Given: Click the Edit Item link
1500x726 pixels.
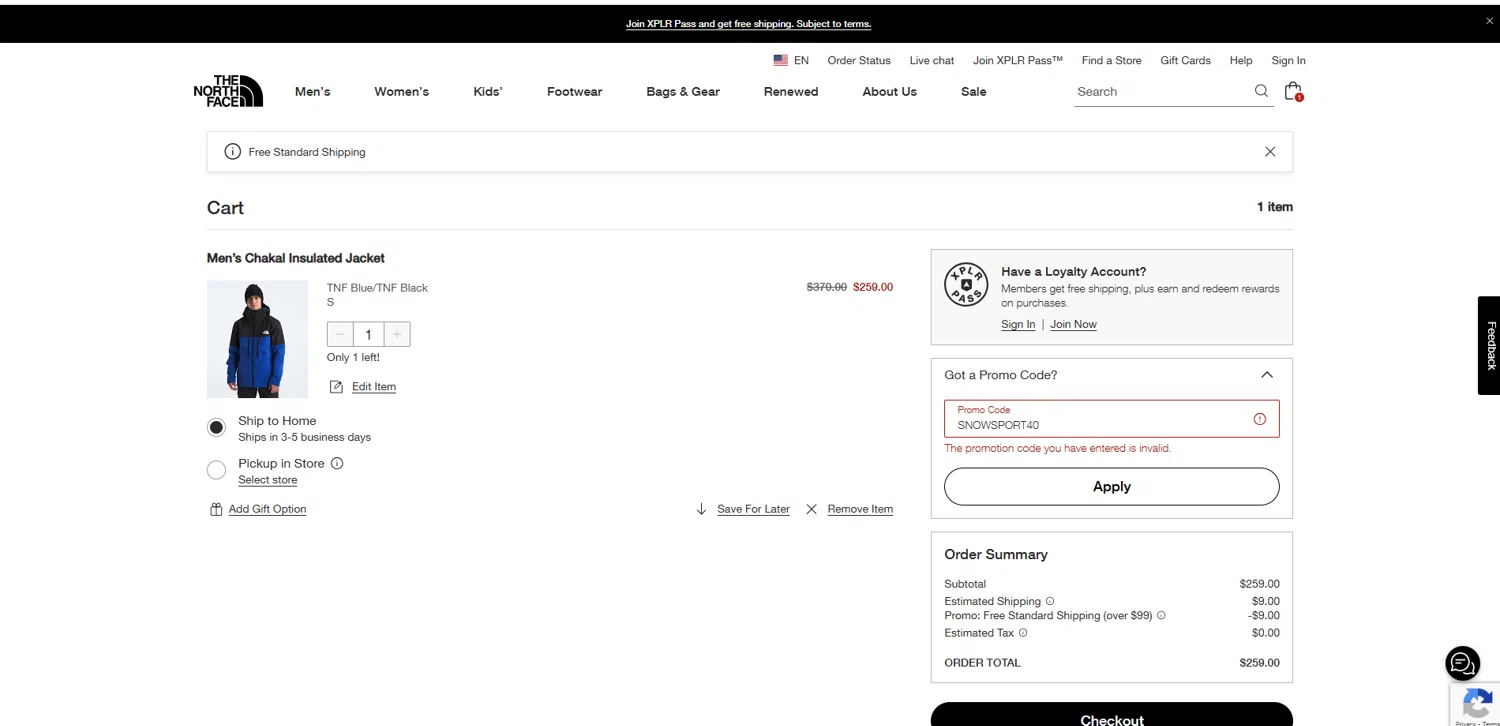Looking at the screenshot, I should tap(374, 387).
